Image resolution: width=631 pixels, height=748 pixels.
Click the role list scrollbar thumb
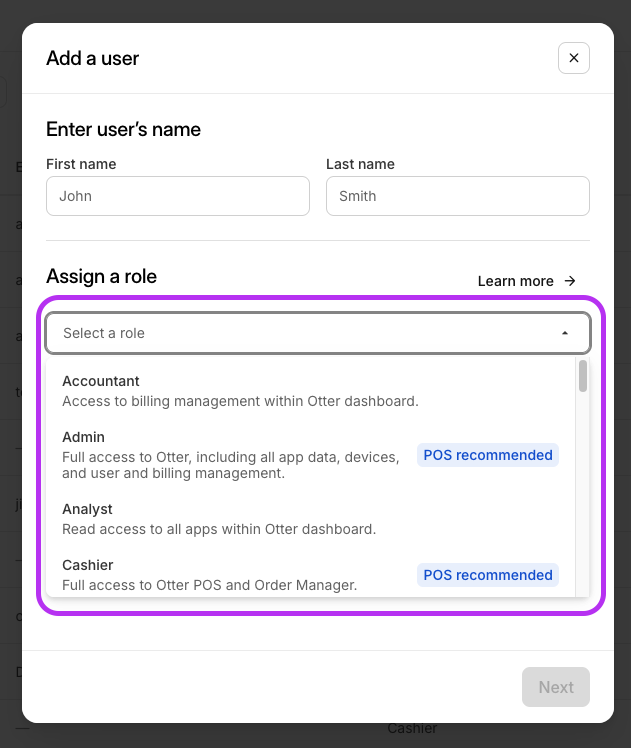tap(583, 376)
